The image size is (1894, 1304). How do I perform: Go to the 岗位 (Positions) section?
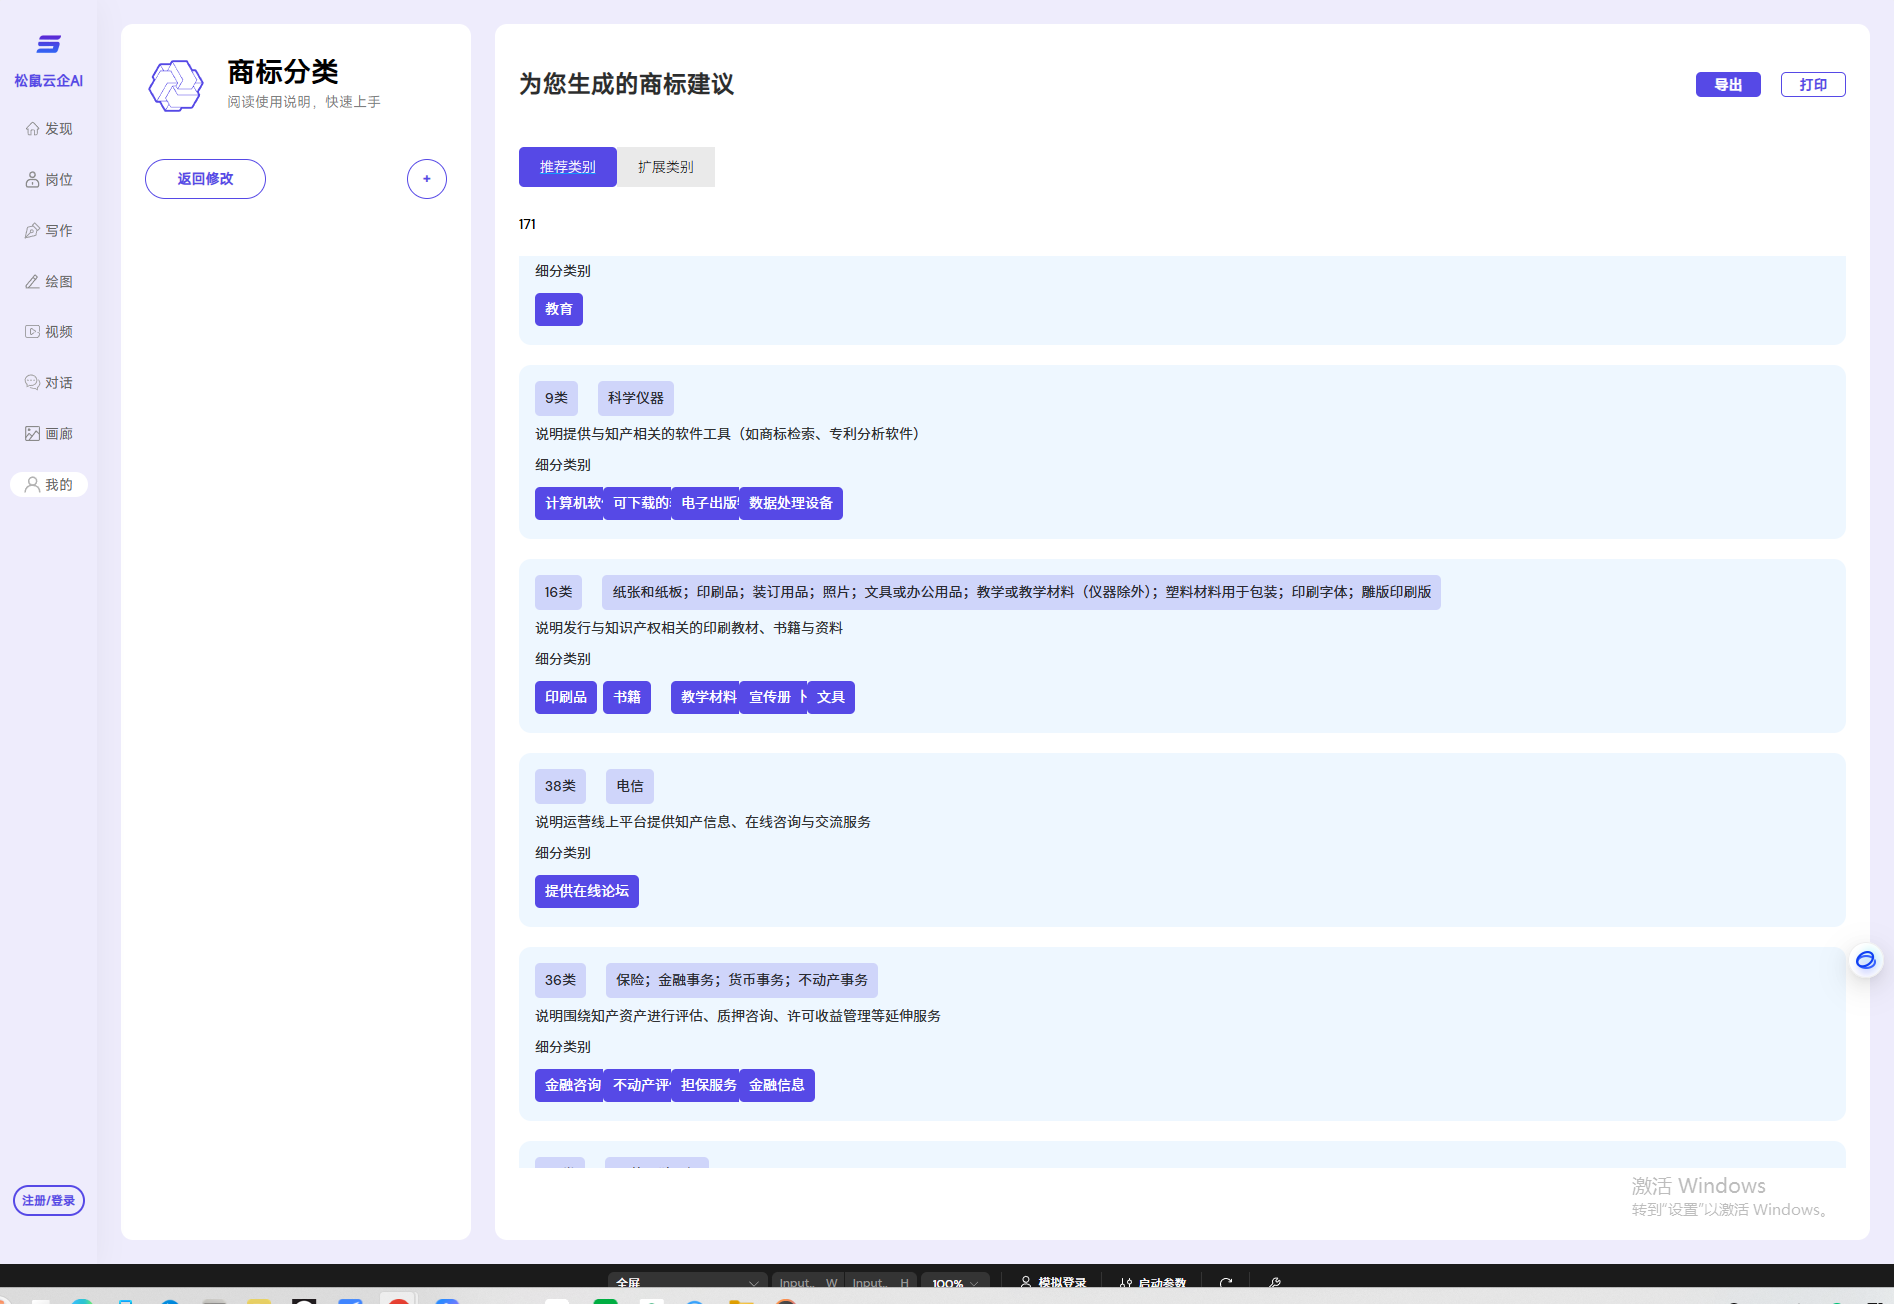[49, 180]
